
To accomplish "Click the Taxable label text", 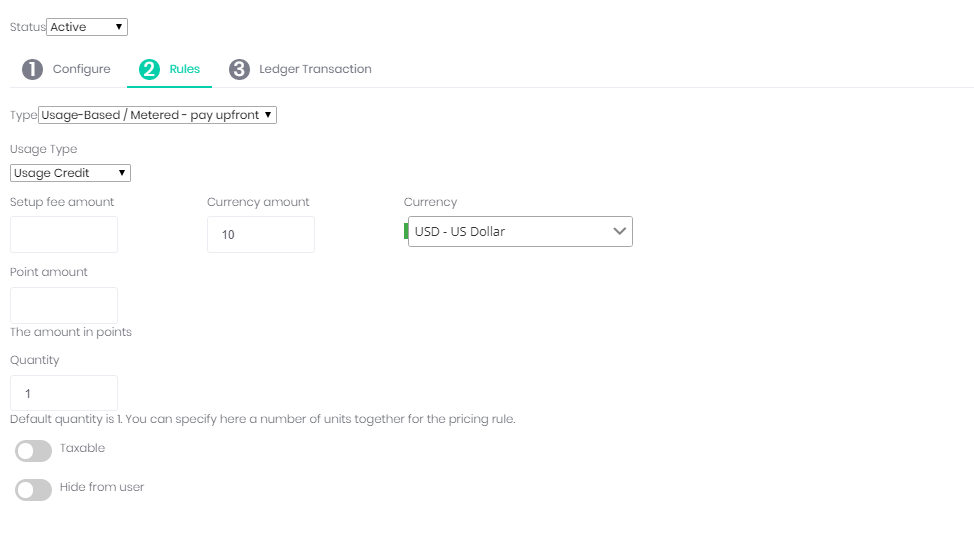I will pyautogui.click(x=82, y=448).
